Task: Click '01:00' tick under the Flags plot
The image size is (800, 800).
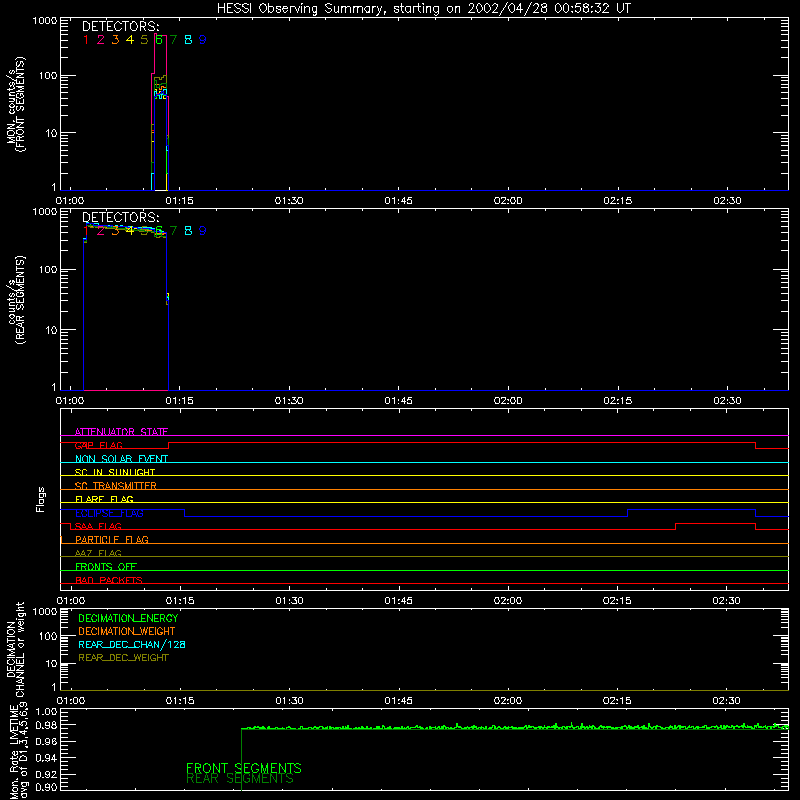Action: tap(70, 601)
